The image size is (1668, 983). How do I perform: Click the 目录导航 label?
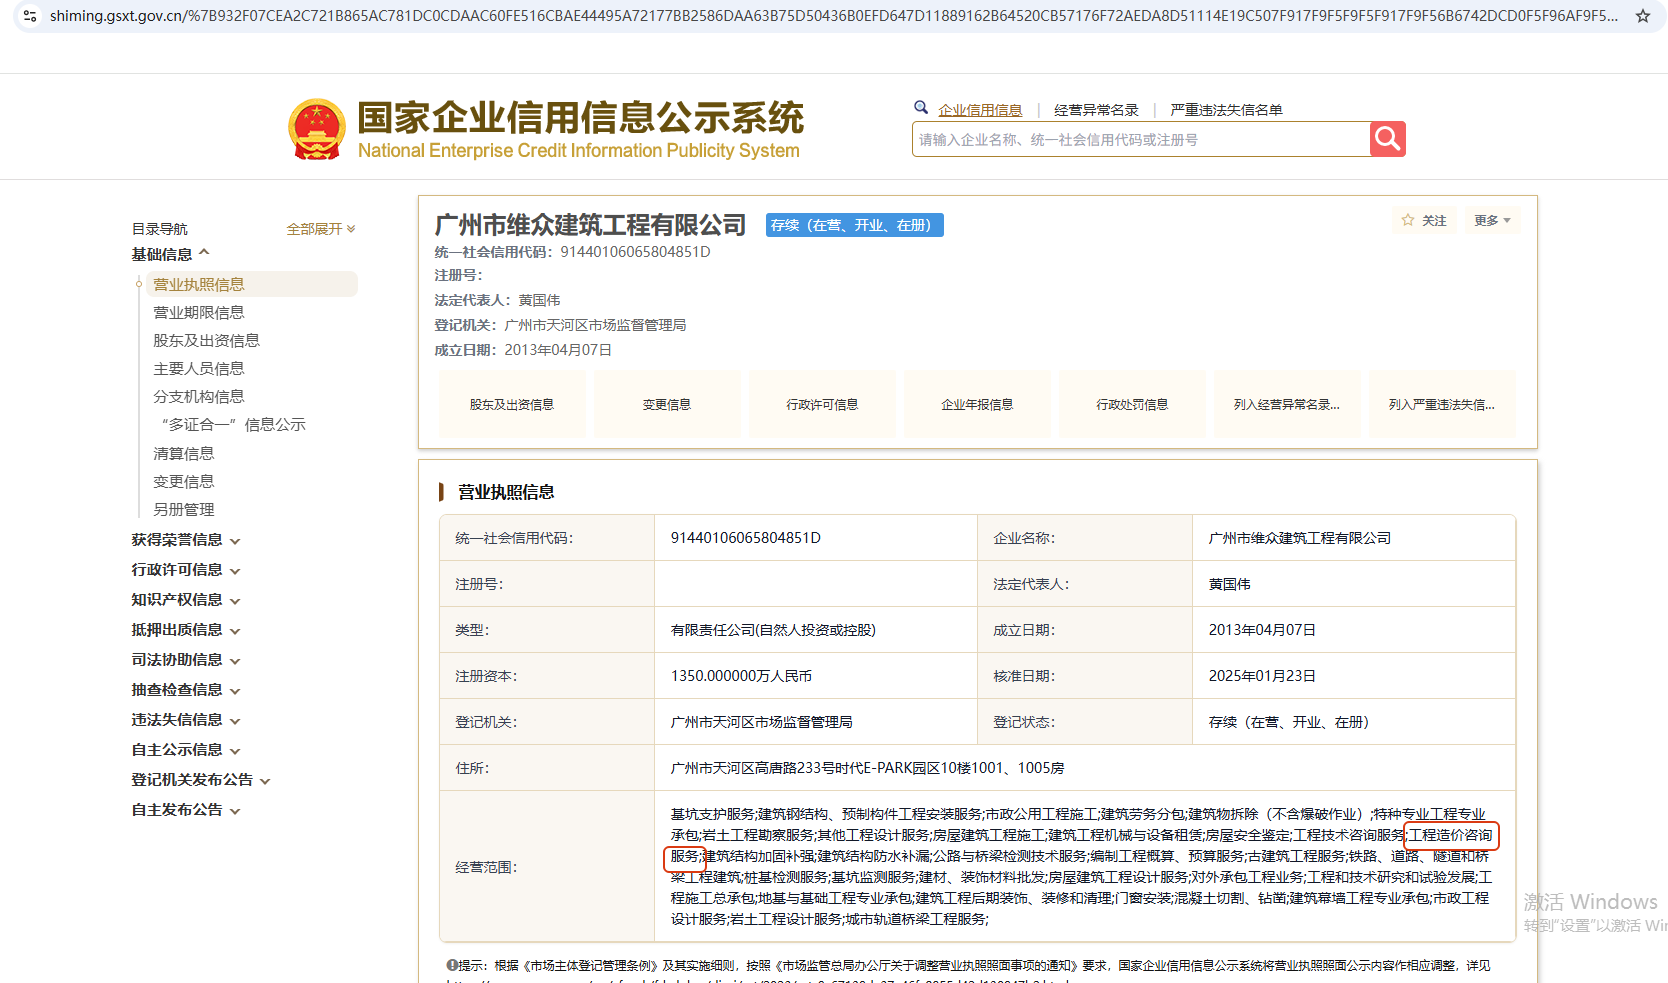click(x=160, y=229)
